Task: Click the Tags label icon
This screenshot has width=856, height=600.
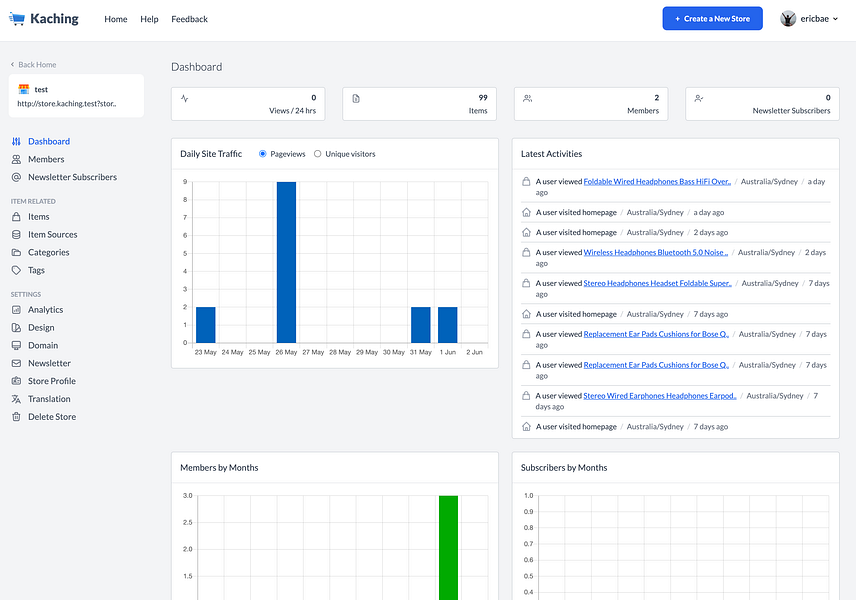Action: 16,270
